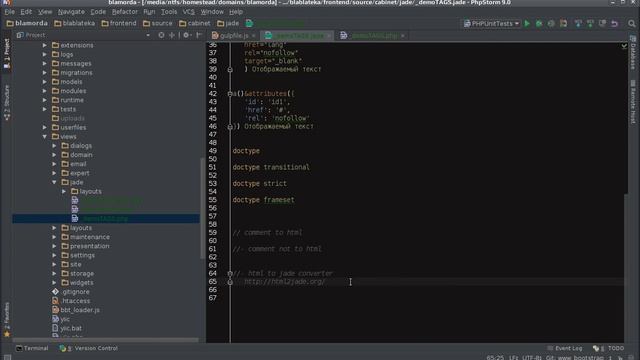The height and width of the screenshot is (360, 640).
Task: Expand the extensions folder
Action: pos(44,45)
